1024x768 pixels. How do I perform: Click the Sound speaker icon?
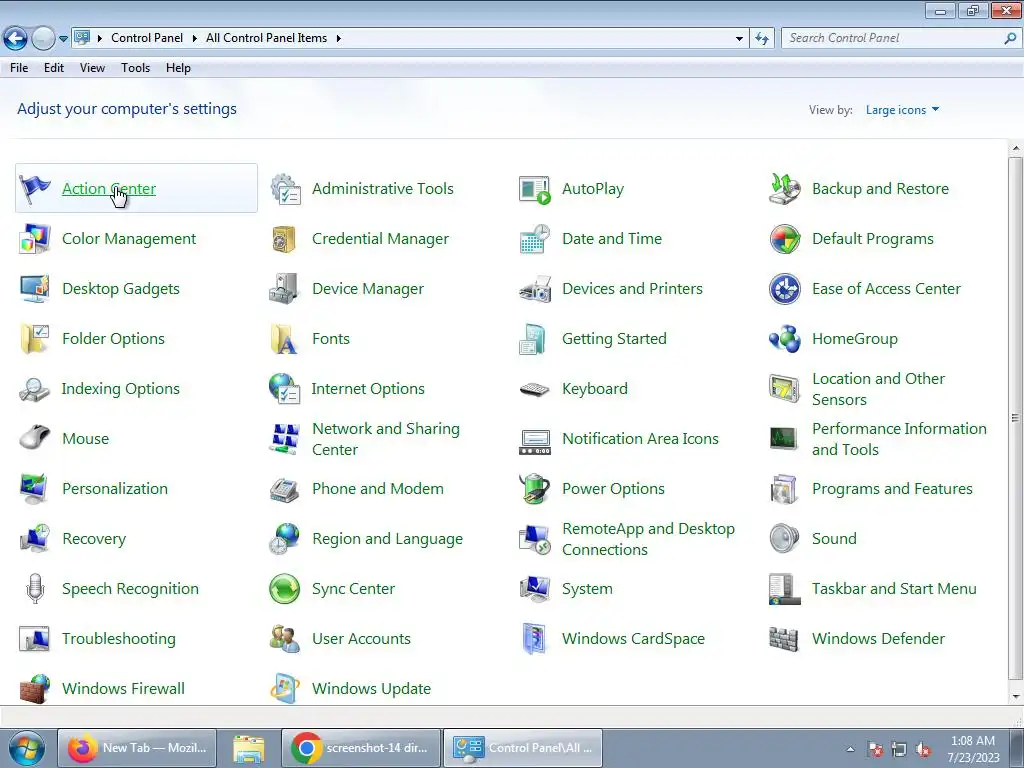tap(785, 539)
